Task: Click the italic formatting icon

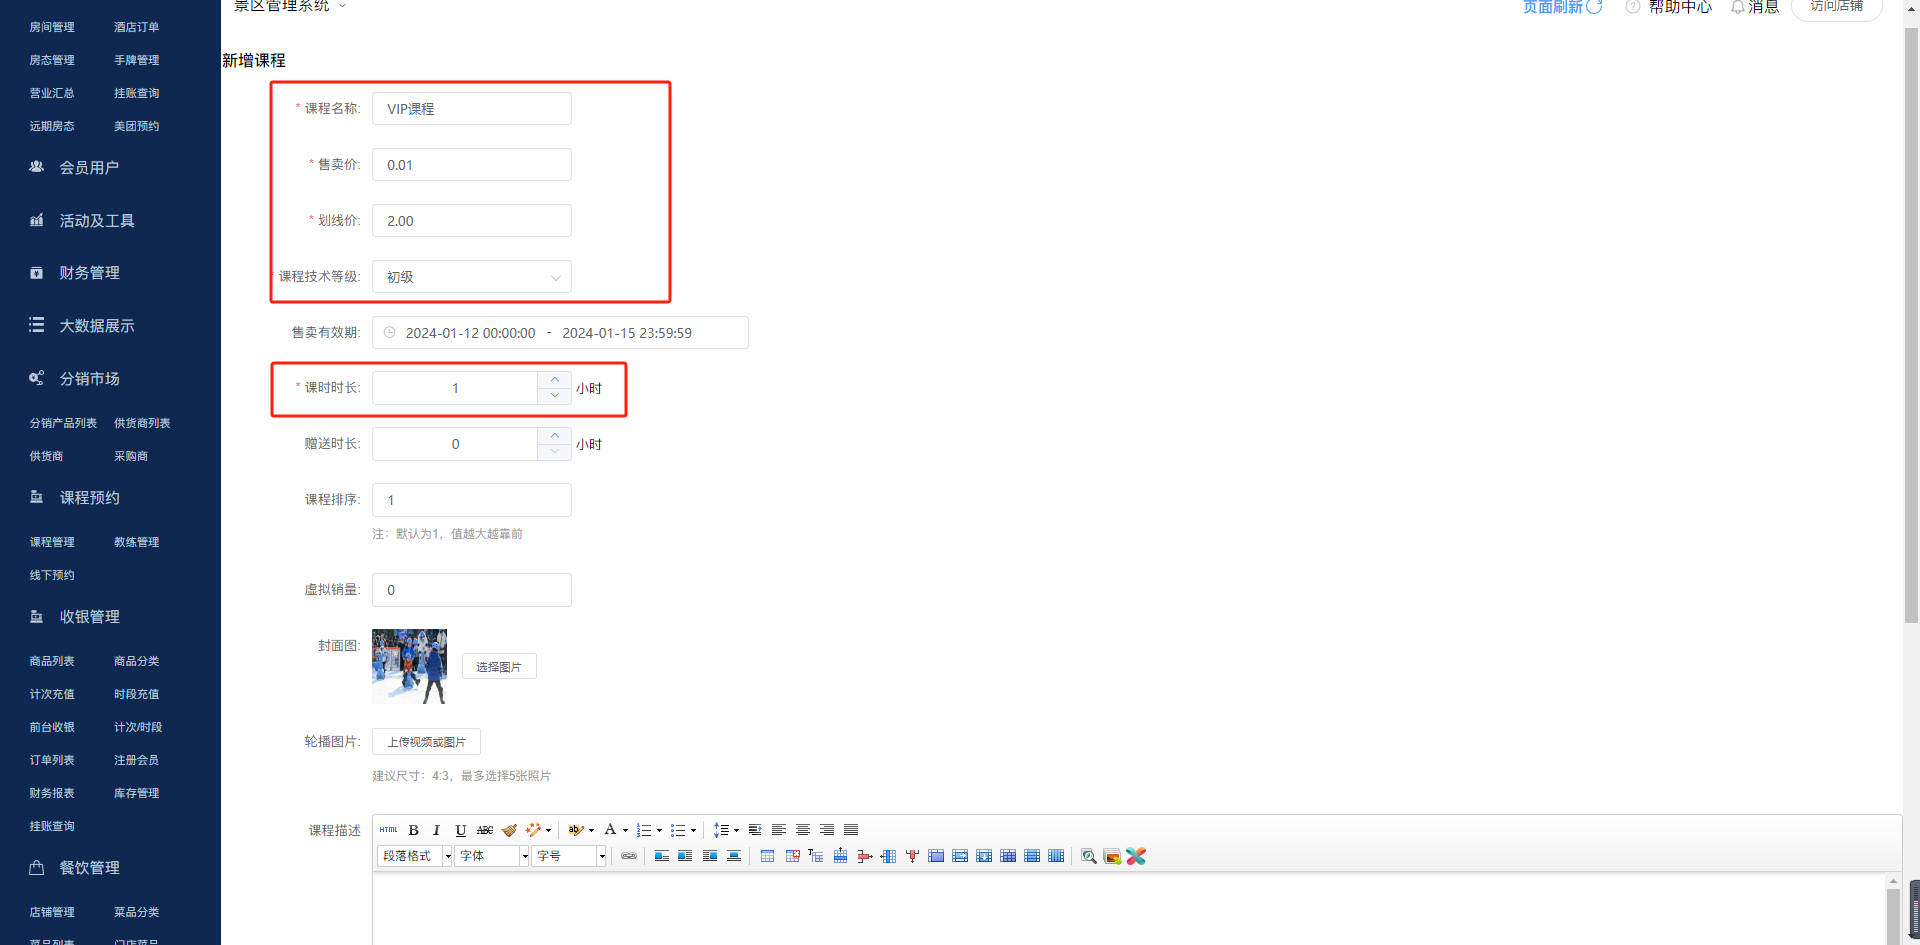Action: coord(436,830)
